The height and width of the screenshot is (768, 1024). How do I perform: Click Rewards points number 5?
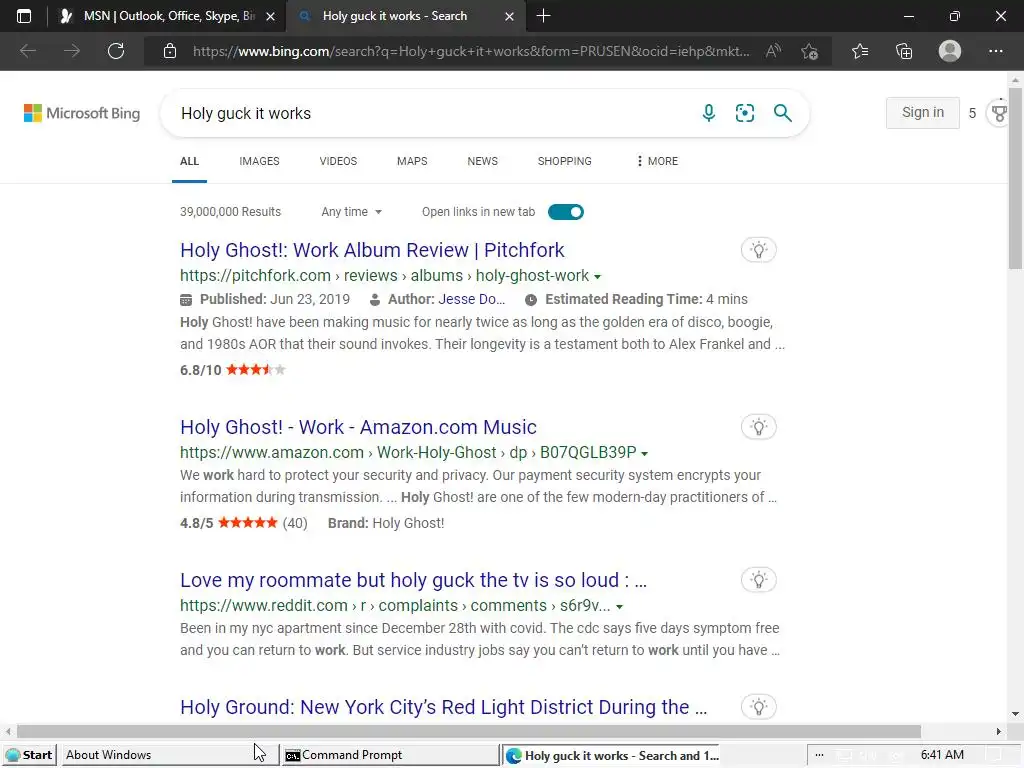point(972,113)
